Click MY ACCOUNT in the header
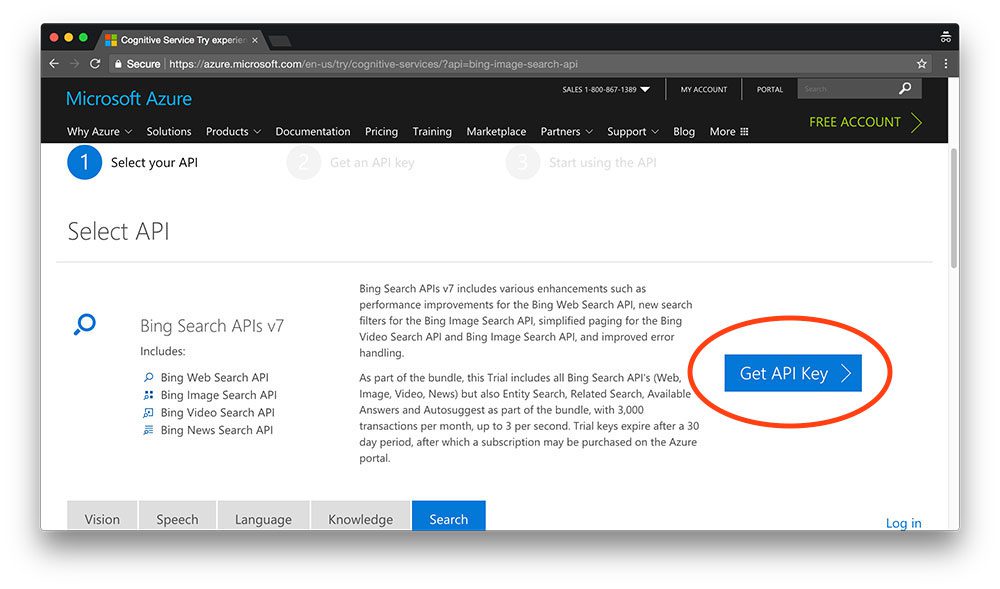 pos(703,89)
